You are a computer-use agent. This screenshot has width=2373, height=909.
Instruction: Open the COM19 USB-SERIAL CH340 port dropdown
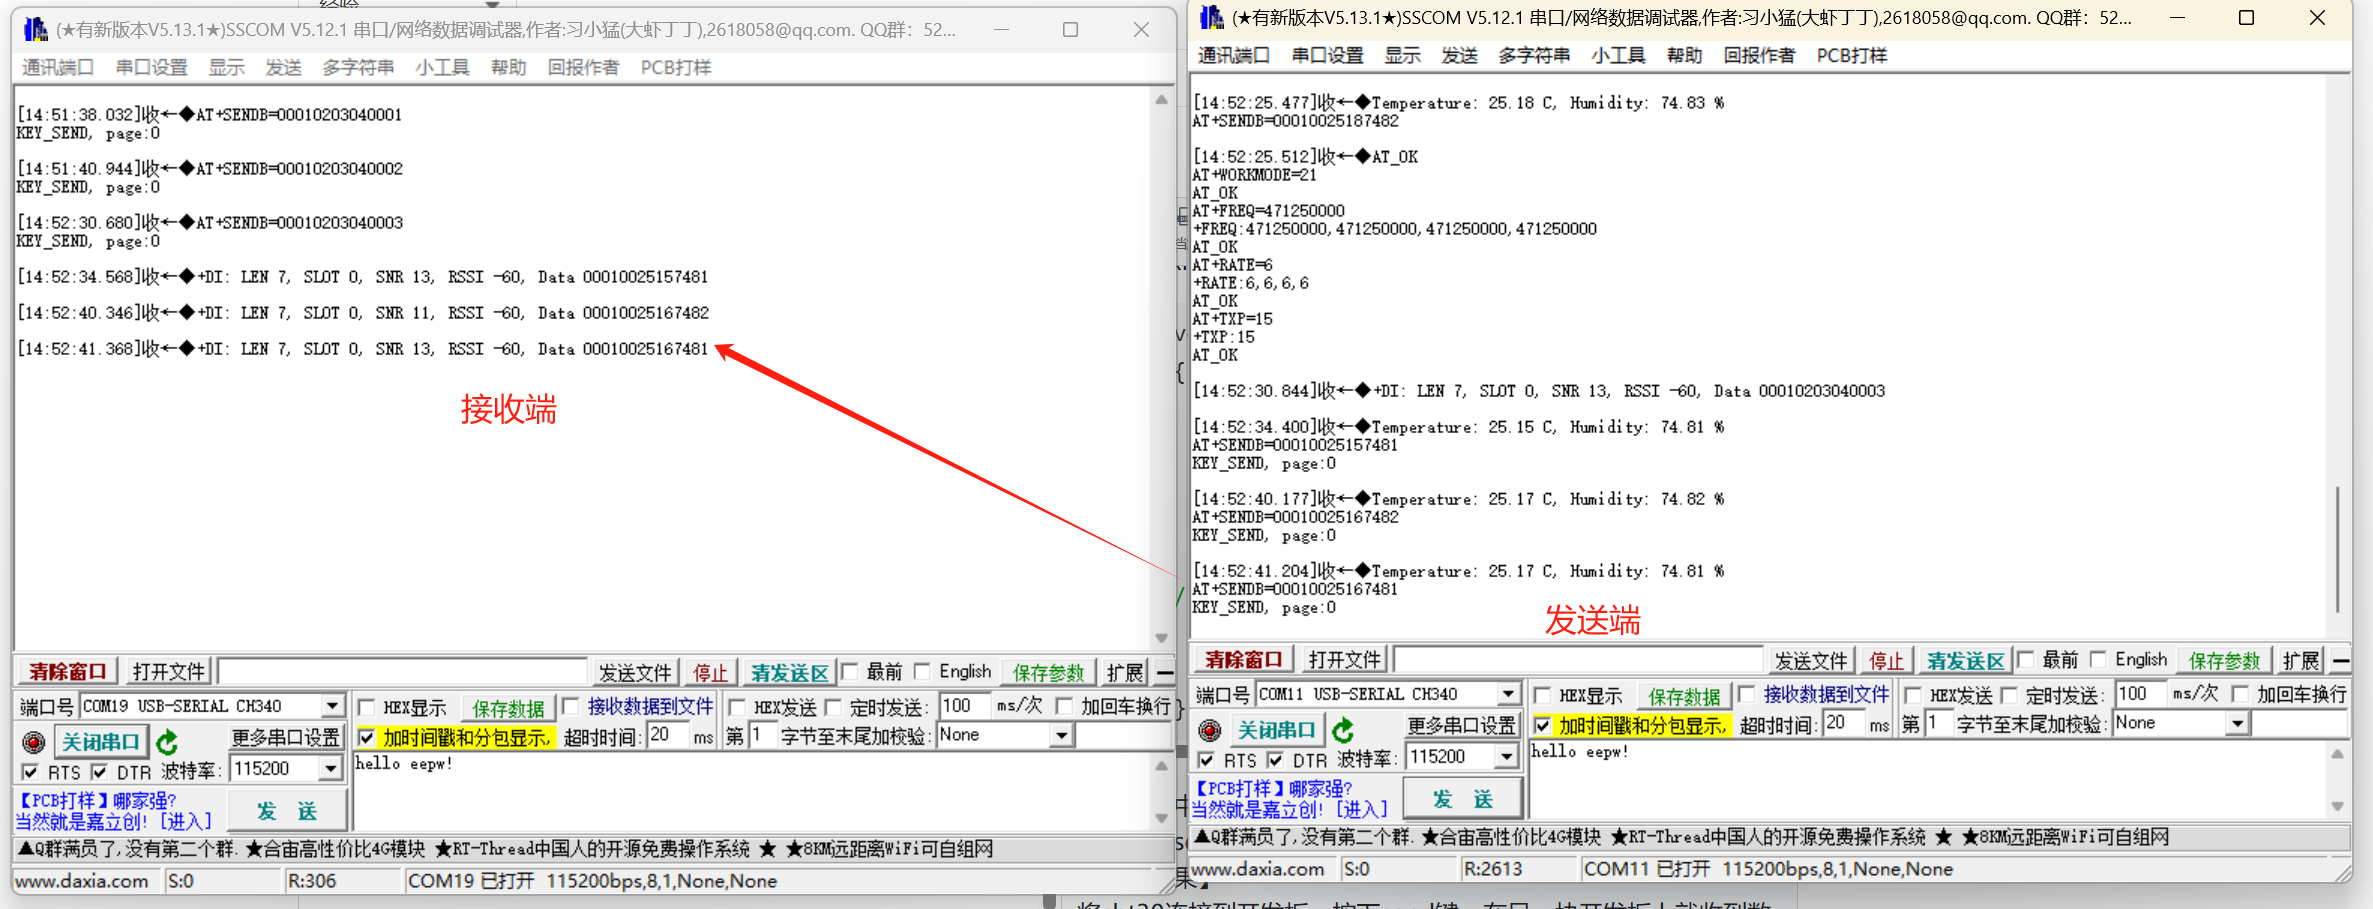333,706
